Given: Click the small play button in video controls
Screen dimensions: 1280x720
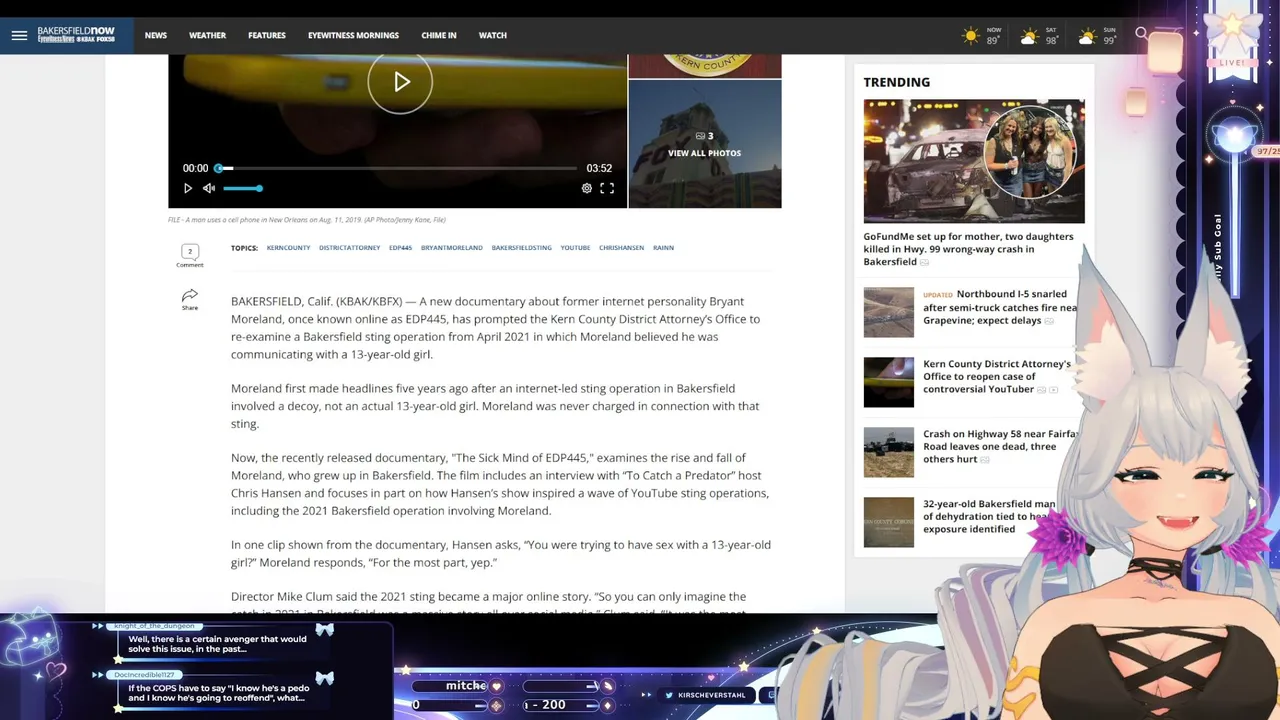Looking at the screenshot, I should (x=188, y=188).
